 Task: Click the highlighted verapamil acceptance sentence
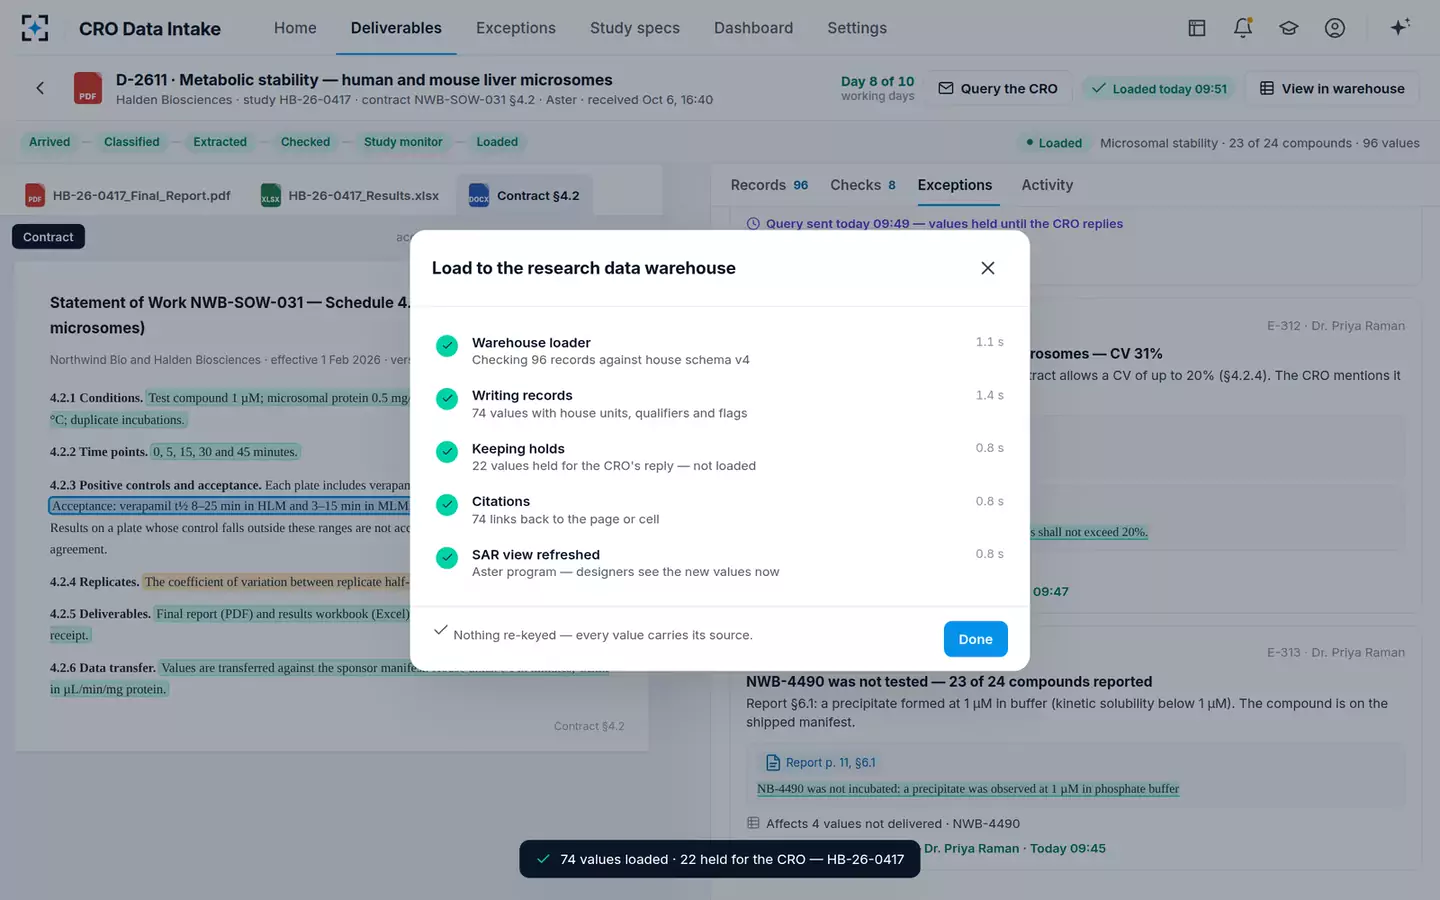click(230, 506)
